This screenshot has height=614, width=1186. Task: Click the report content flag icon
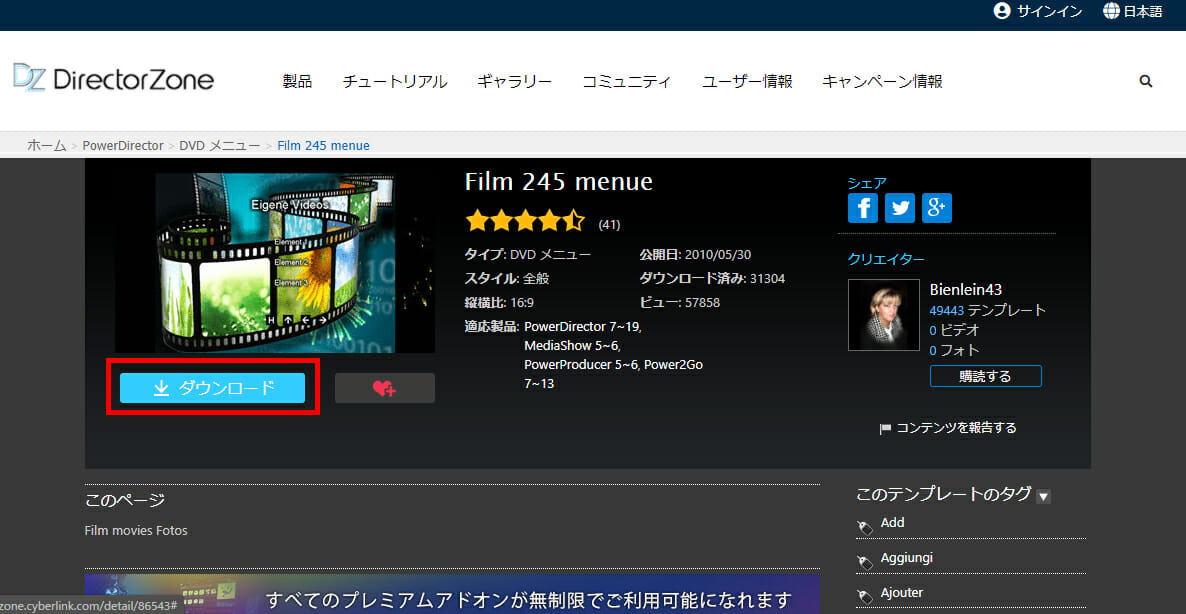click(885, 429)
